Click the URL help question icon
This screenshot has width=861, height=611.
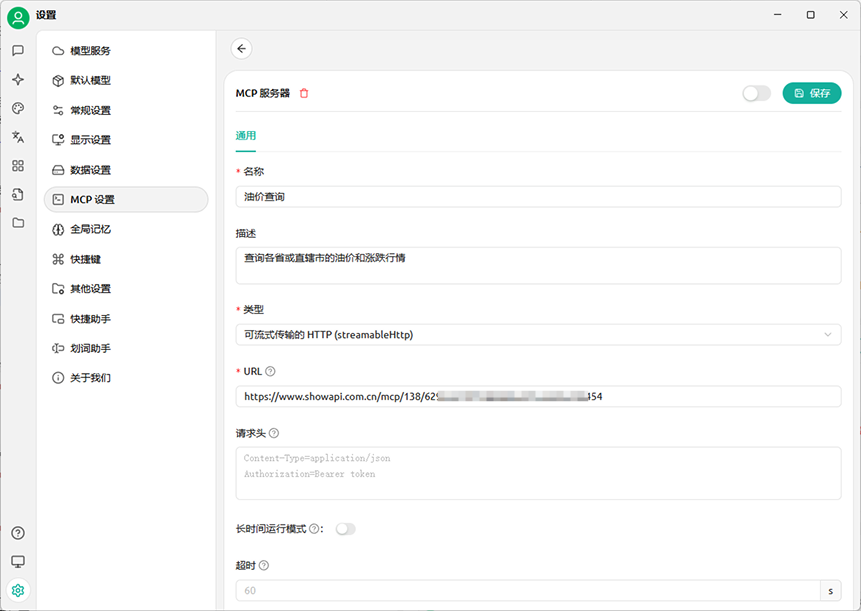(271, 371)
